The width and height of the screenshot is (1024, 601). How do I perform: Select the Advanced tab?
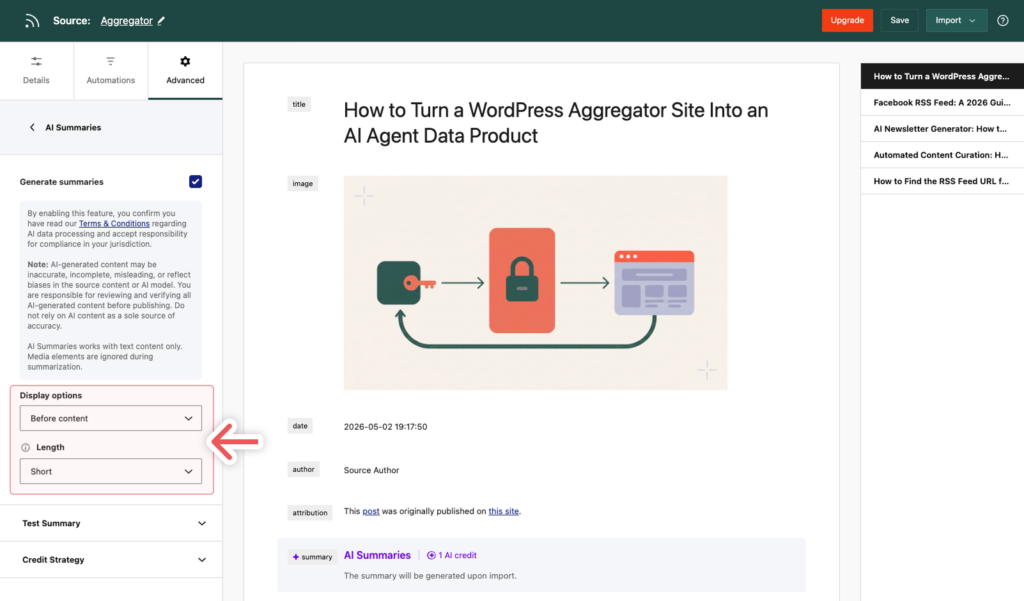point(185,71)
